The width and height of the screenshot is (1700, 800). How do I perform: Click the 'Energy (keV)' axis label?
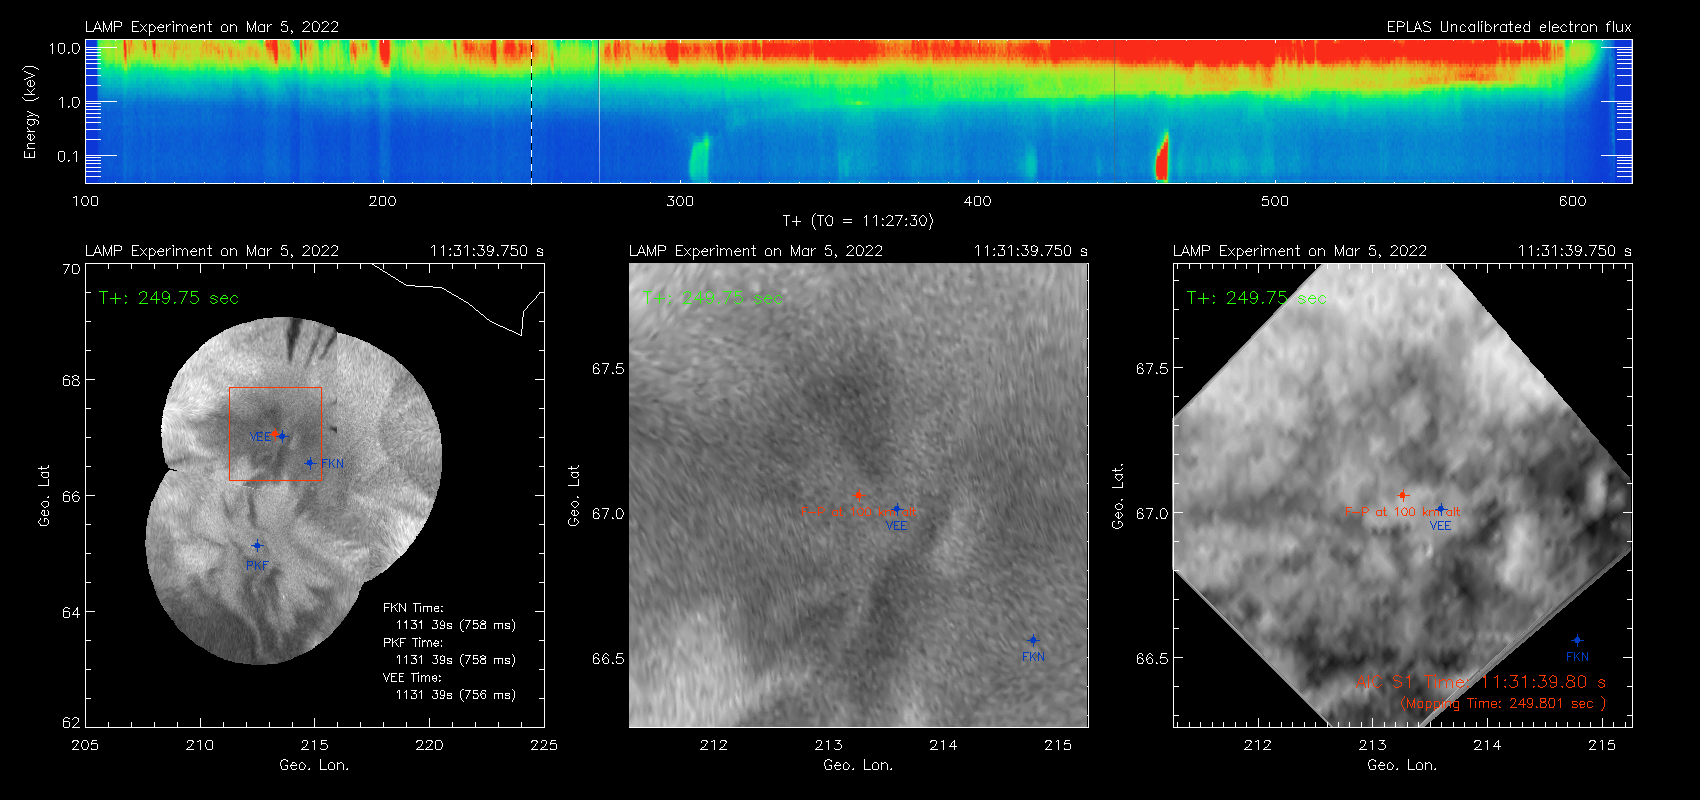coord(31,112)
